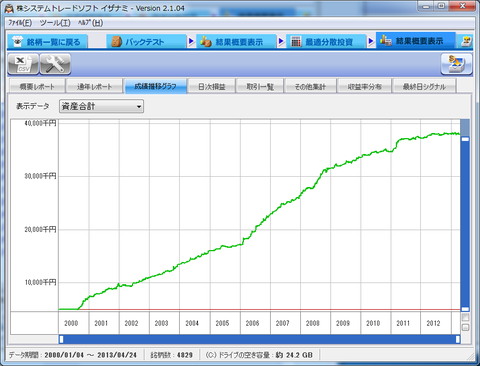Open the 取引一覧 tab
The width and height of the screenshot is (480, 366).
(x=260, y=86)
